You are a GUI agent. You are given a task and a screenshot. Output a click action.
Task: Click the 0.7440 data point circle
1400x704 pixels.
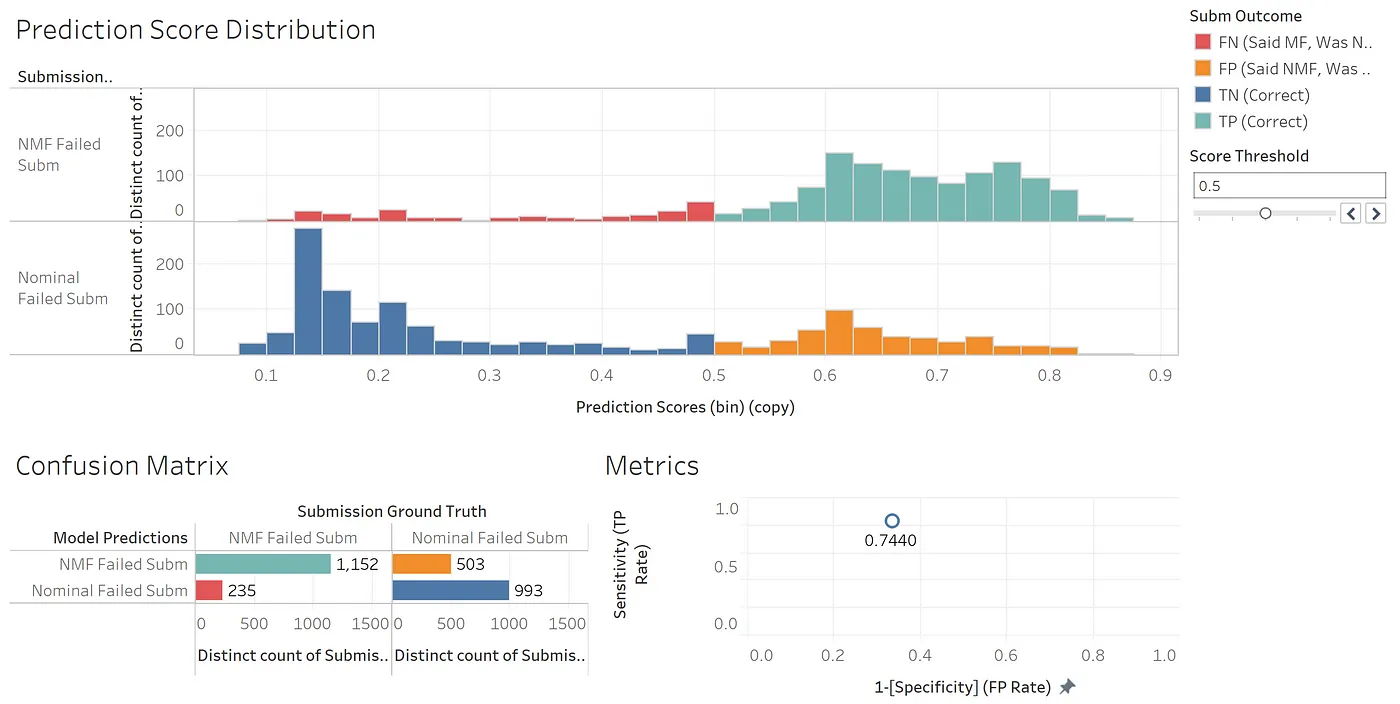click(892, 521)
